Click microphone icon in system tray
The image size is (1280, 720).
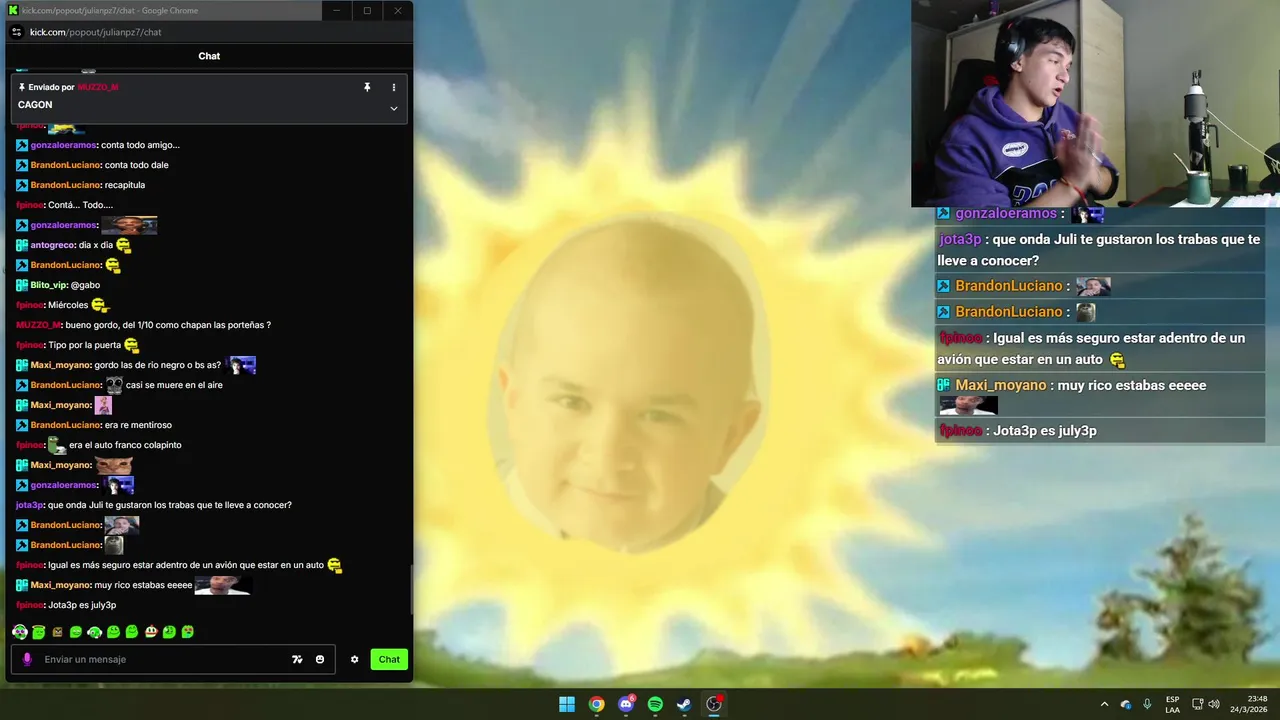(1147, 704)
